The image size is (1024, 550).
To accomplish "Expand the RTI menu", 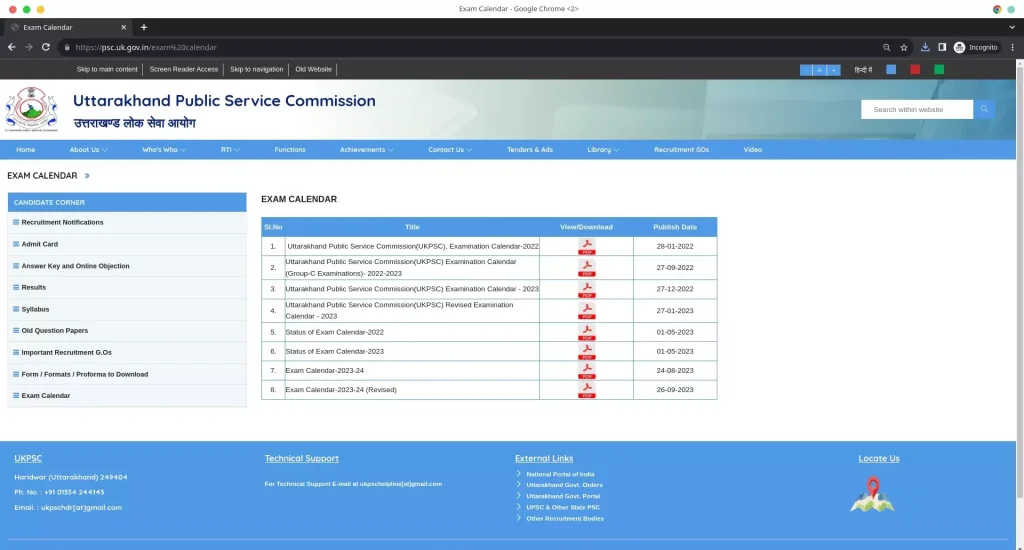I will pos(230,150).
